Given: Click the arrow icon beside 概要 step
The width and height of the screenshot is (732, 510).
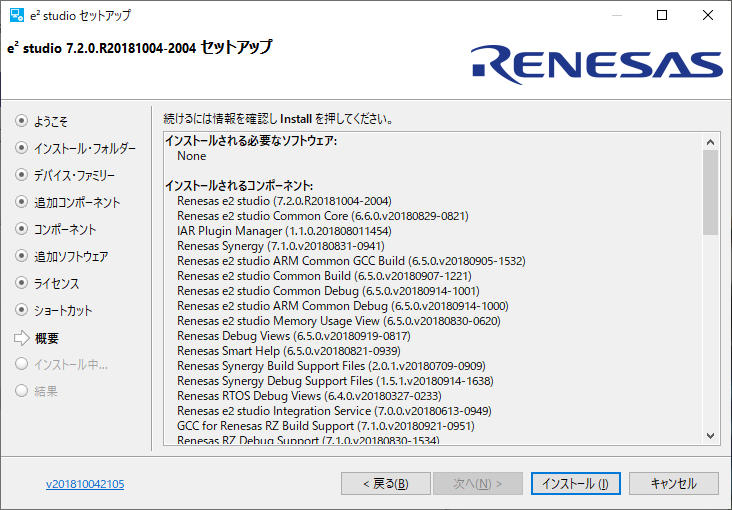Looking at the screenshot, I should click(x=21, y=338).
